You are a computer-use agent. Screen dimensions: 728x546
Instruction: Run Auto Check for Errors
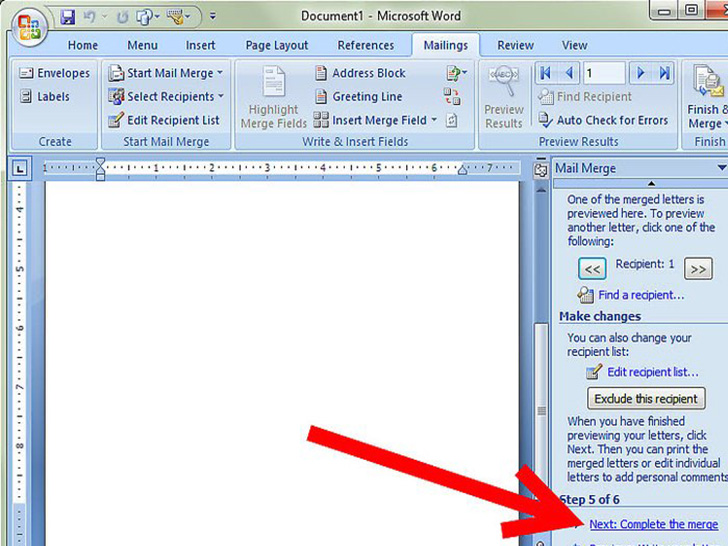(x=603, y=120)
